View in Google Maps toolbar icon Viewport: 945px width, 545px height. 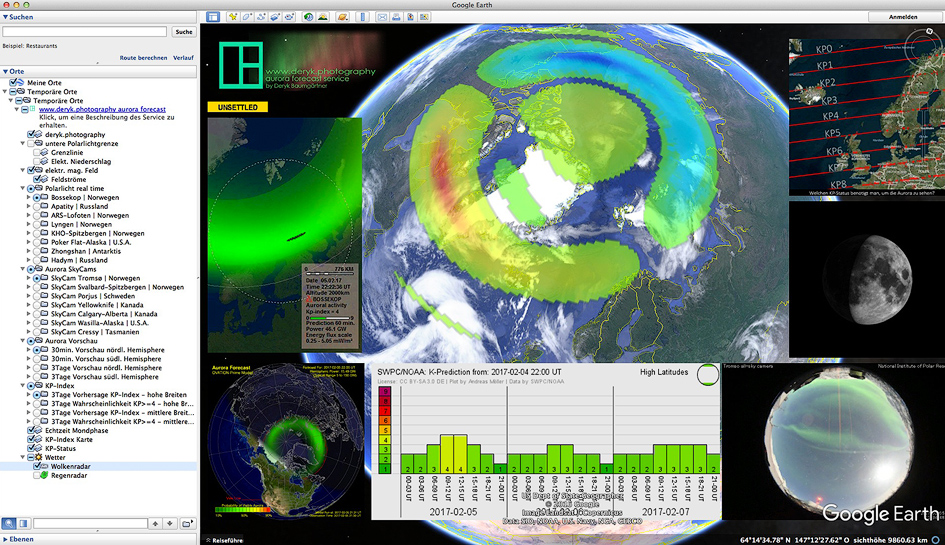pyautogui.click(x=424, y=17)
